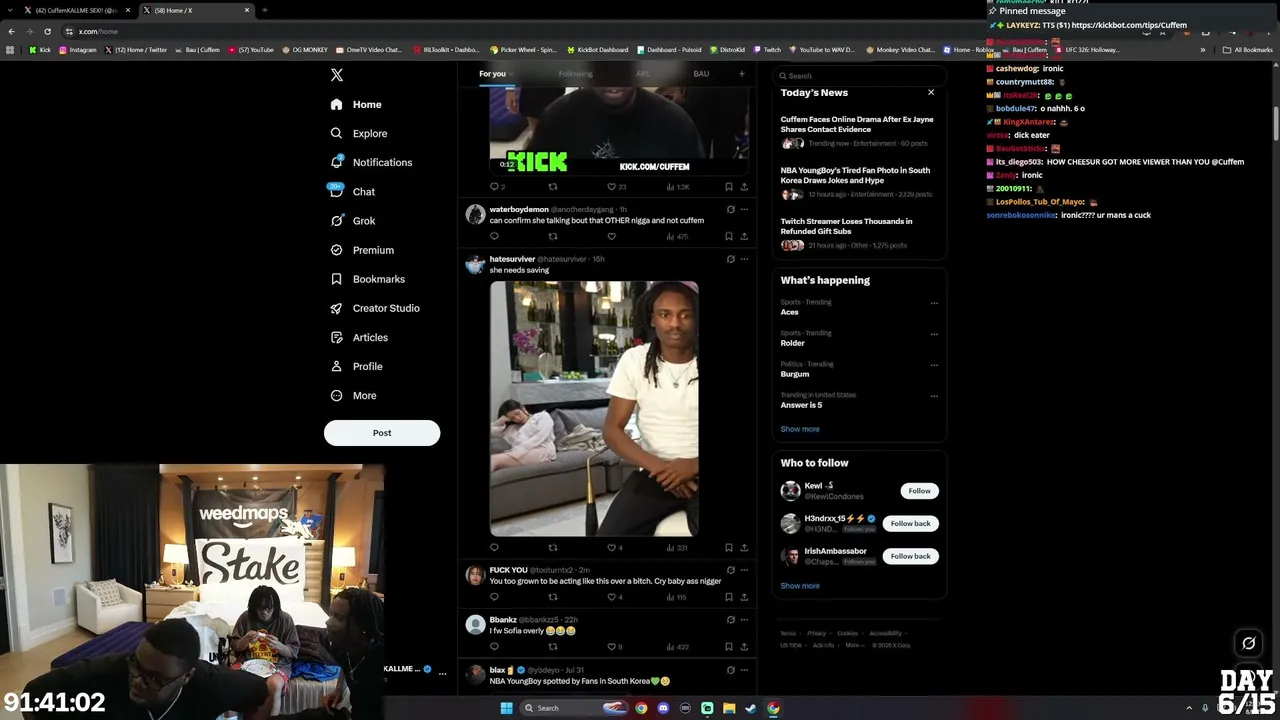Dismiss the Today's News panel

click(x=931, y=92)
